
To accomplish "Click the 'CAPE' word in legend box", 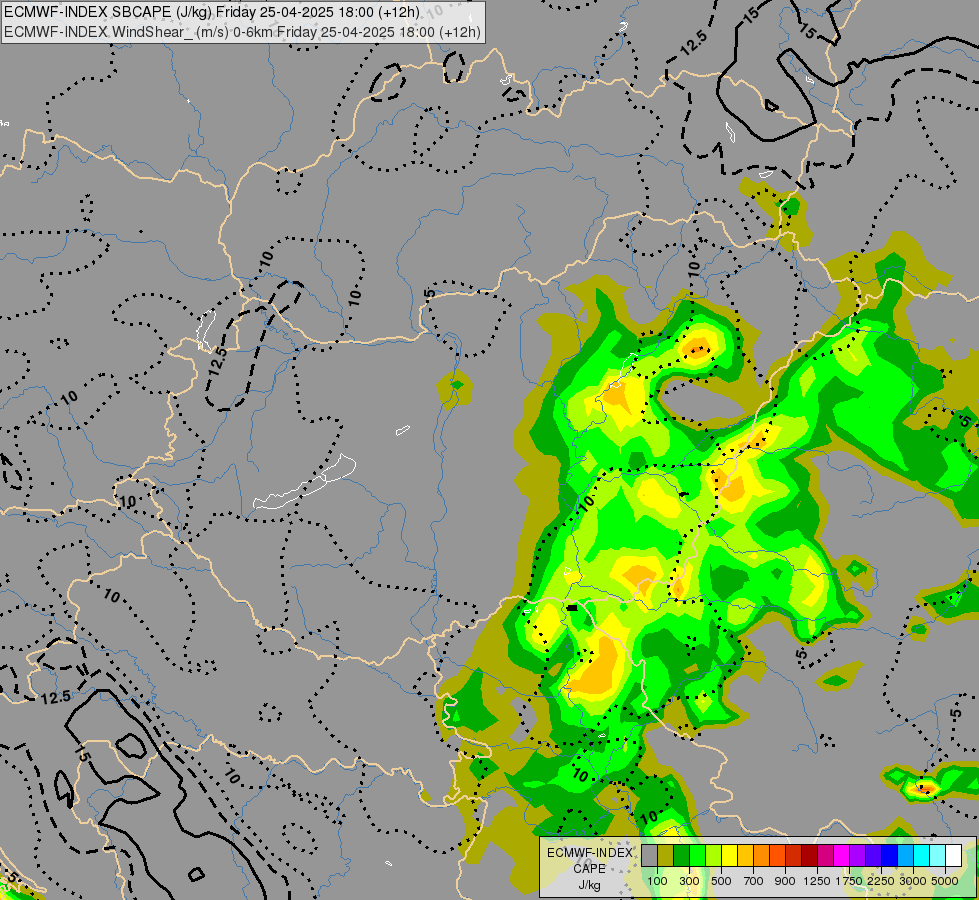I will point(589,869).
